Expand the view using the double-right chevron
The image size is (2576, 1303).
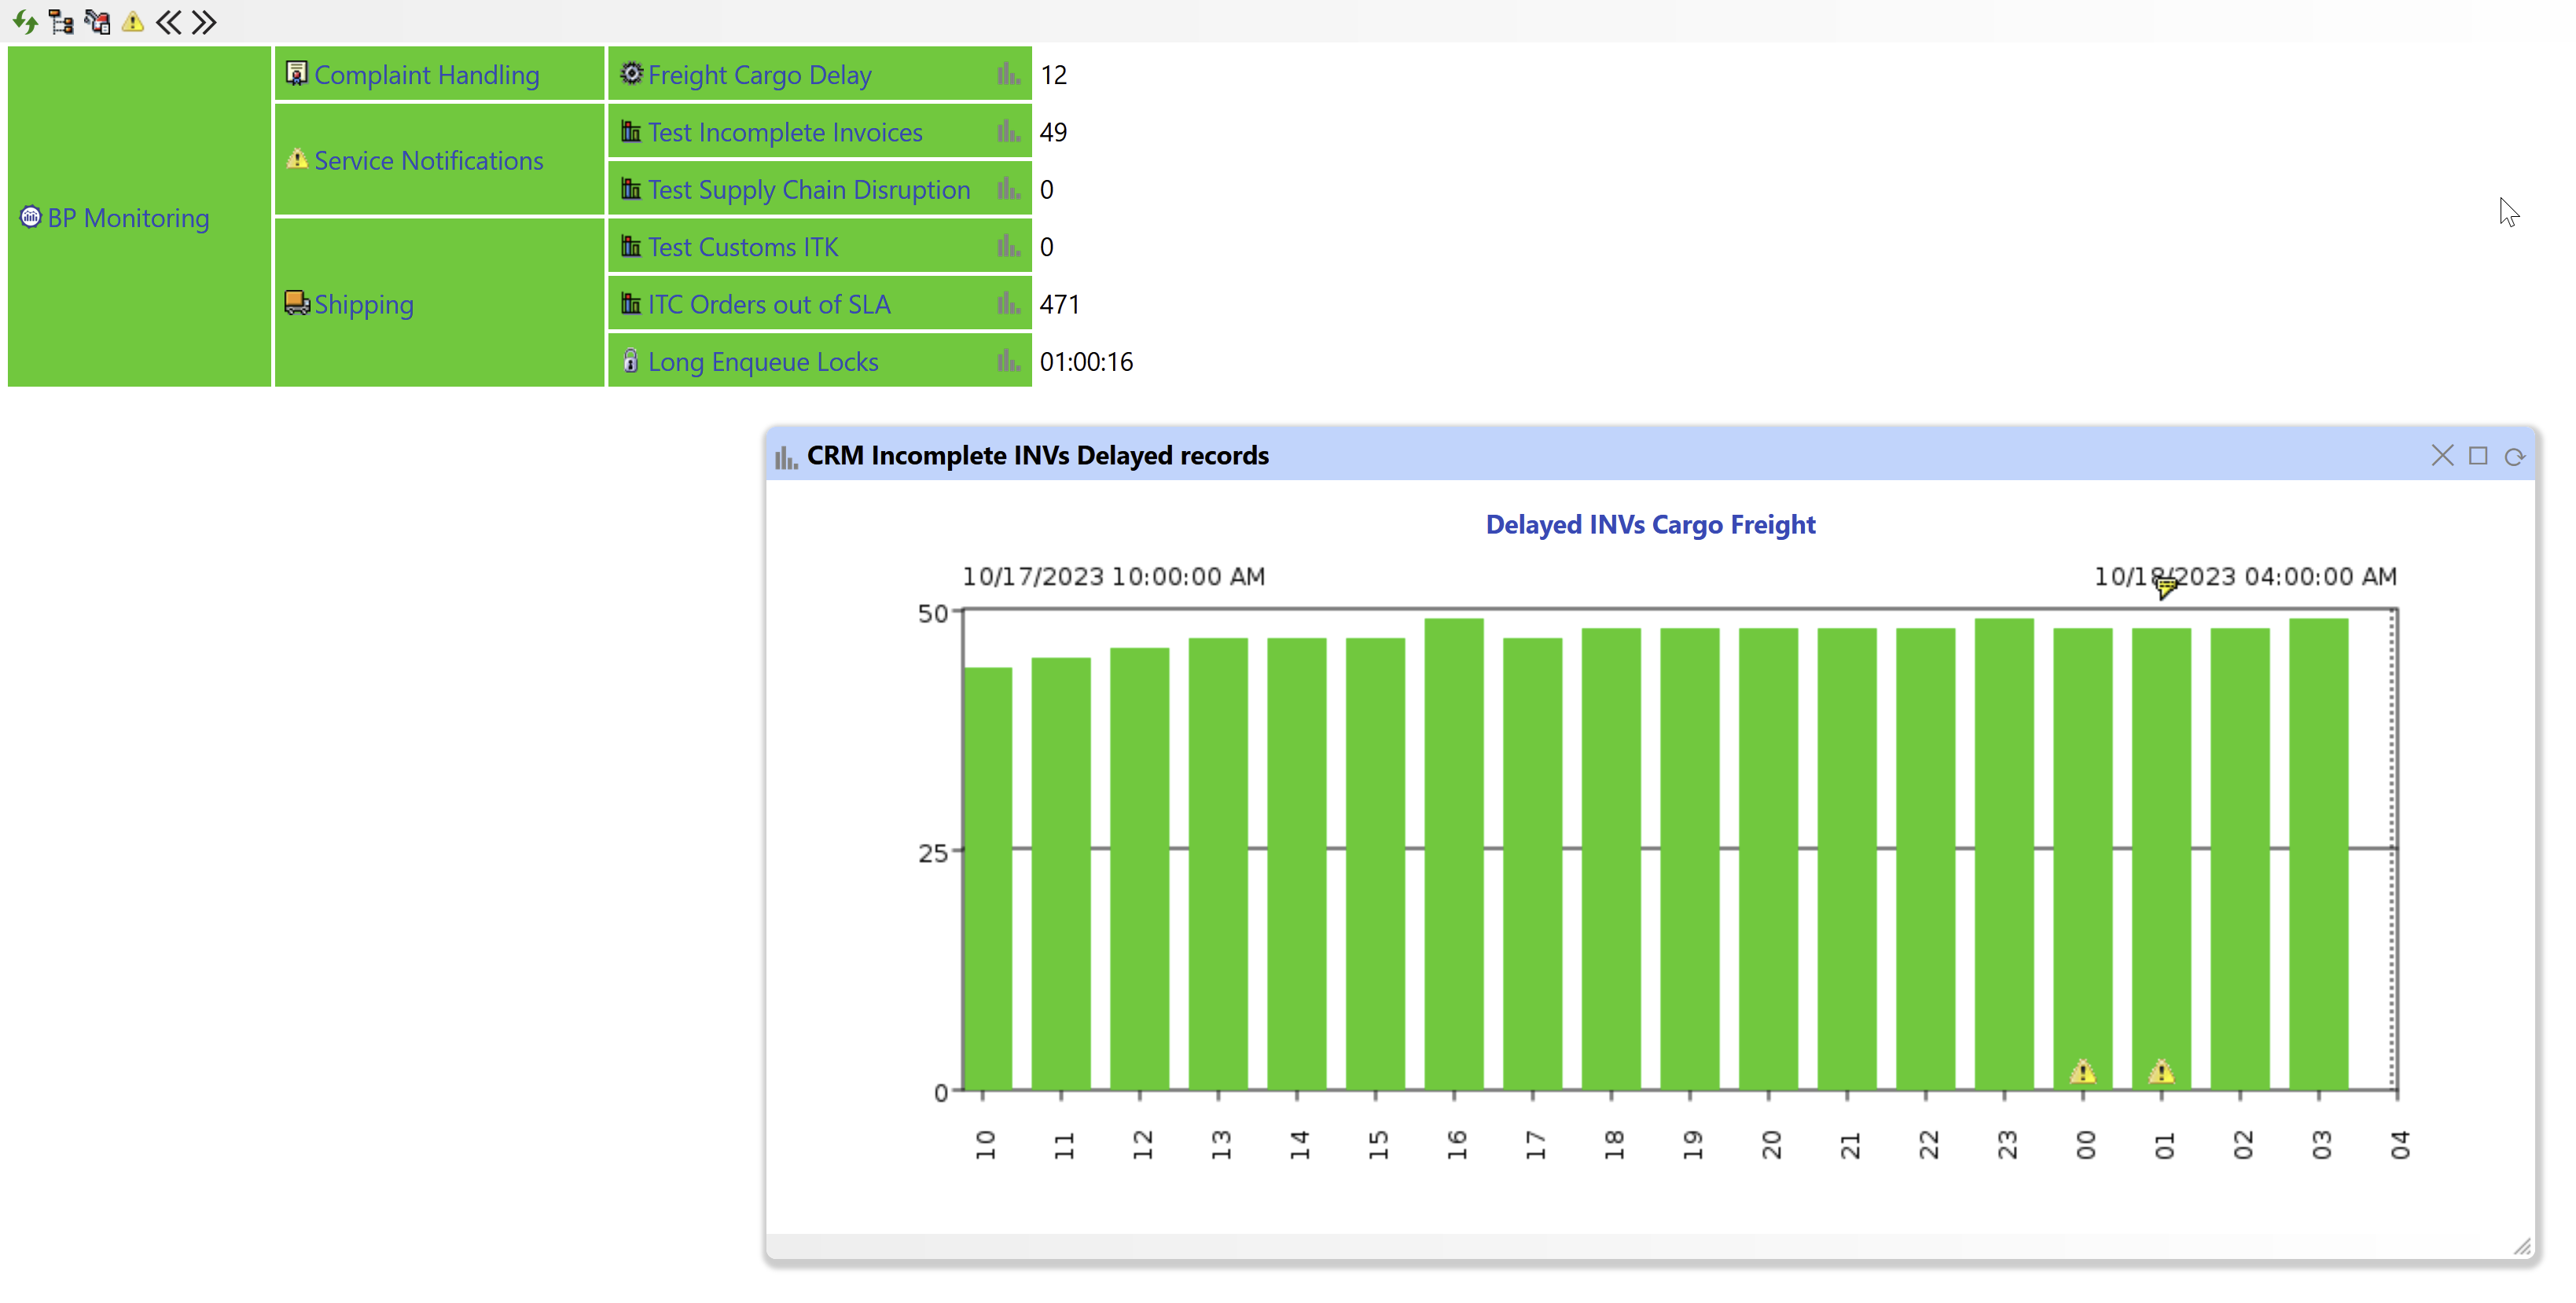pos(205,21)
